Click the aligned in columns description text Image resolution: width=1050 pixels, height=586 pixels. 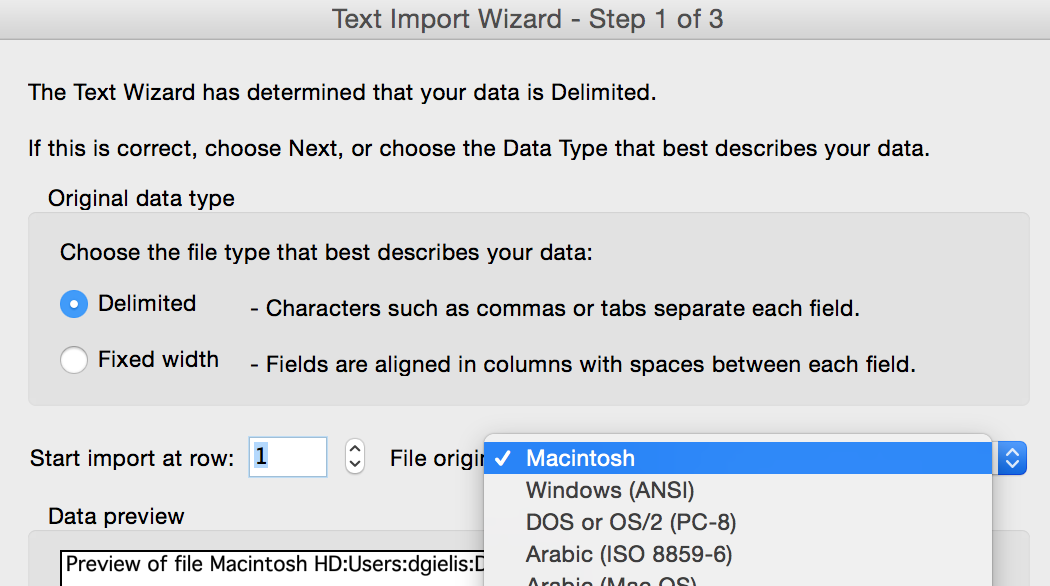590,364
